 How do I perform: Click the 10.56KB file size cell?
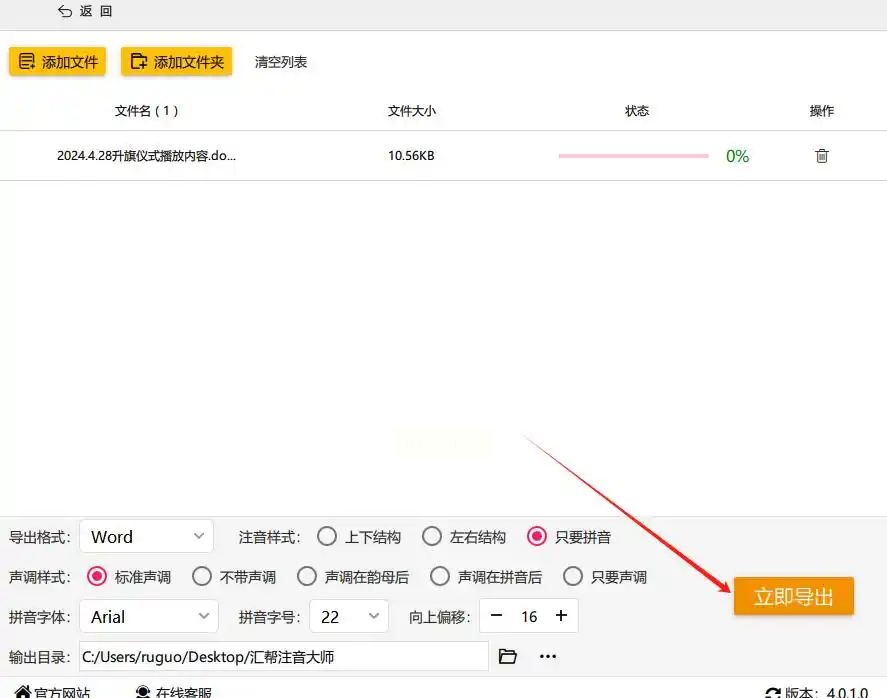click(411, 156)
